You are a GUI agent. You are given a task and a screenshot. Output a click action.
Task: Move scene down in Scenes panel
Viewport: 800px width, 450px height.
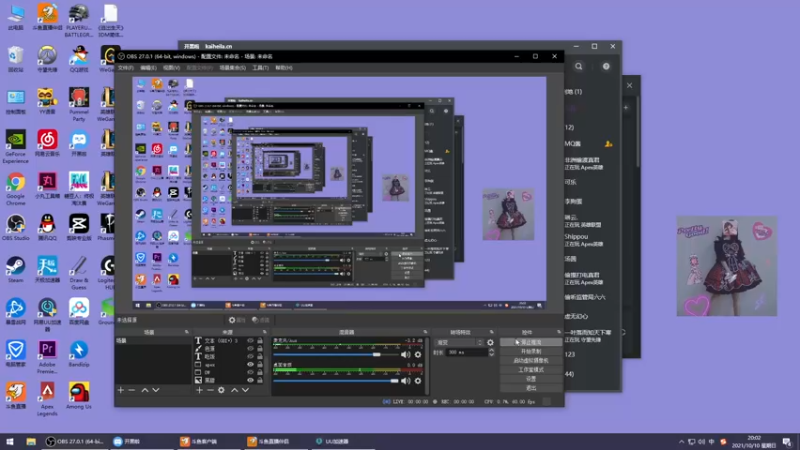[x=156, y=390]
